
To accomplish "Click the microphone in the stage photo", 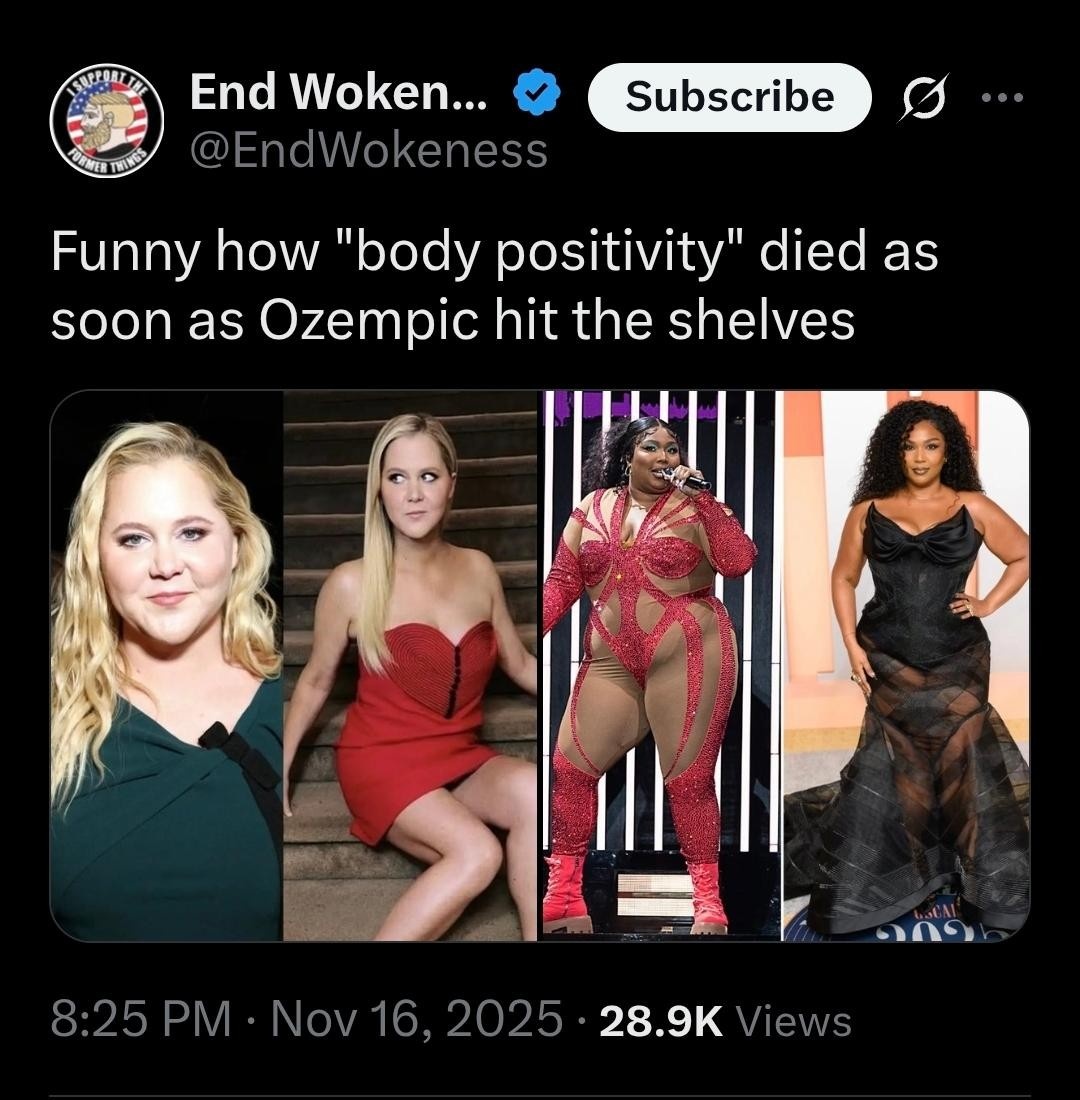I will [685, 478].
